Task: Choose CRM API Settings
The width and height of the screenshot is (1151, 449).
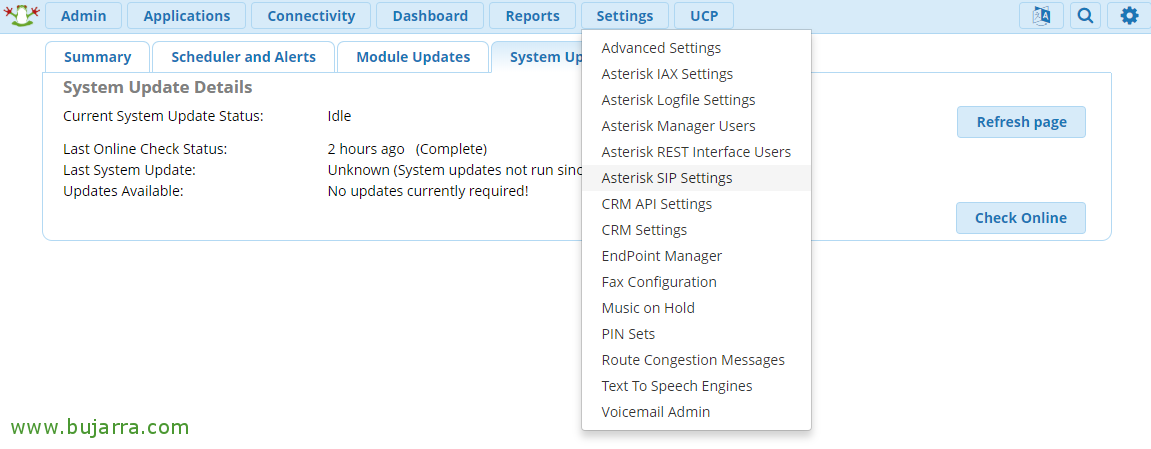Action: tap(696, 204)
